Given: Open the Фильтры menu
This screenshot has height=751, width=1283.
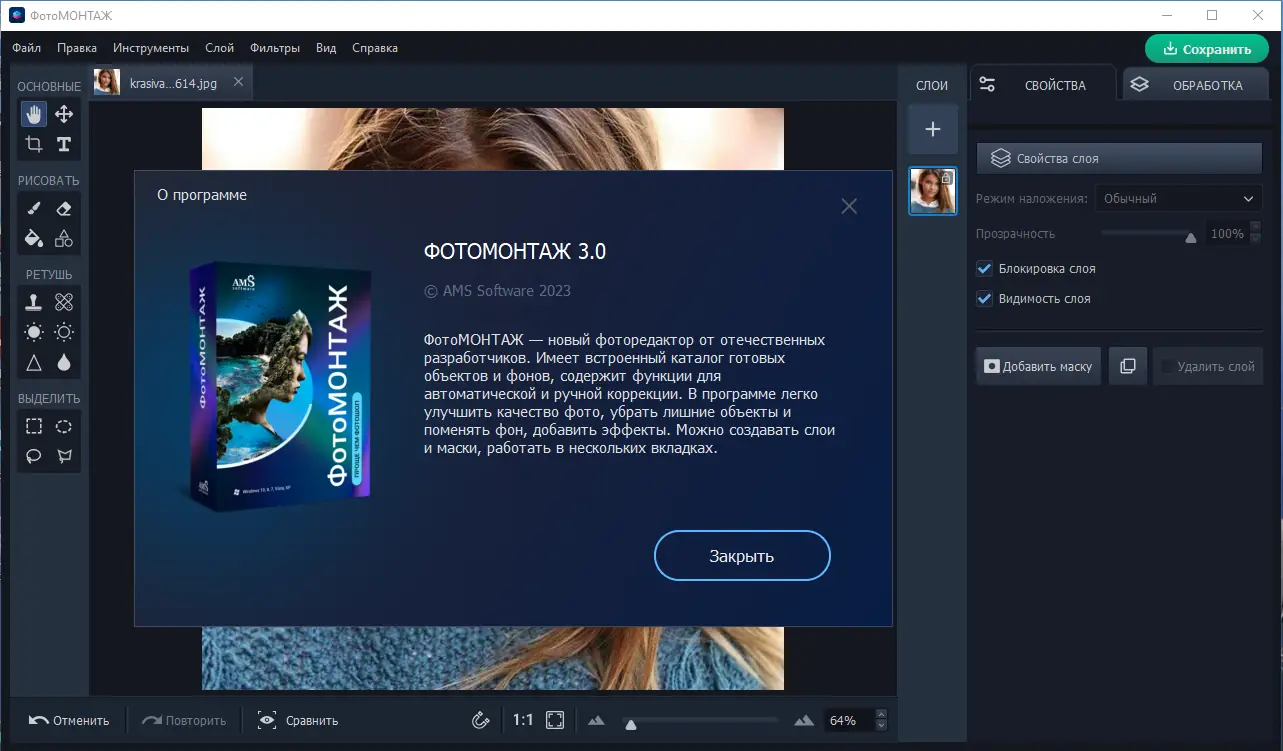Looking at the screenshot, I should click(x=274, y=47).
